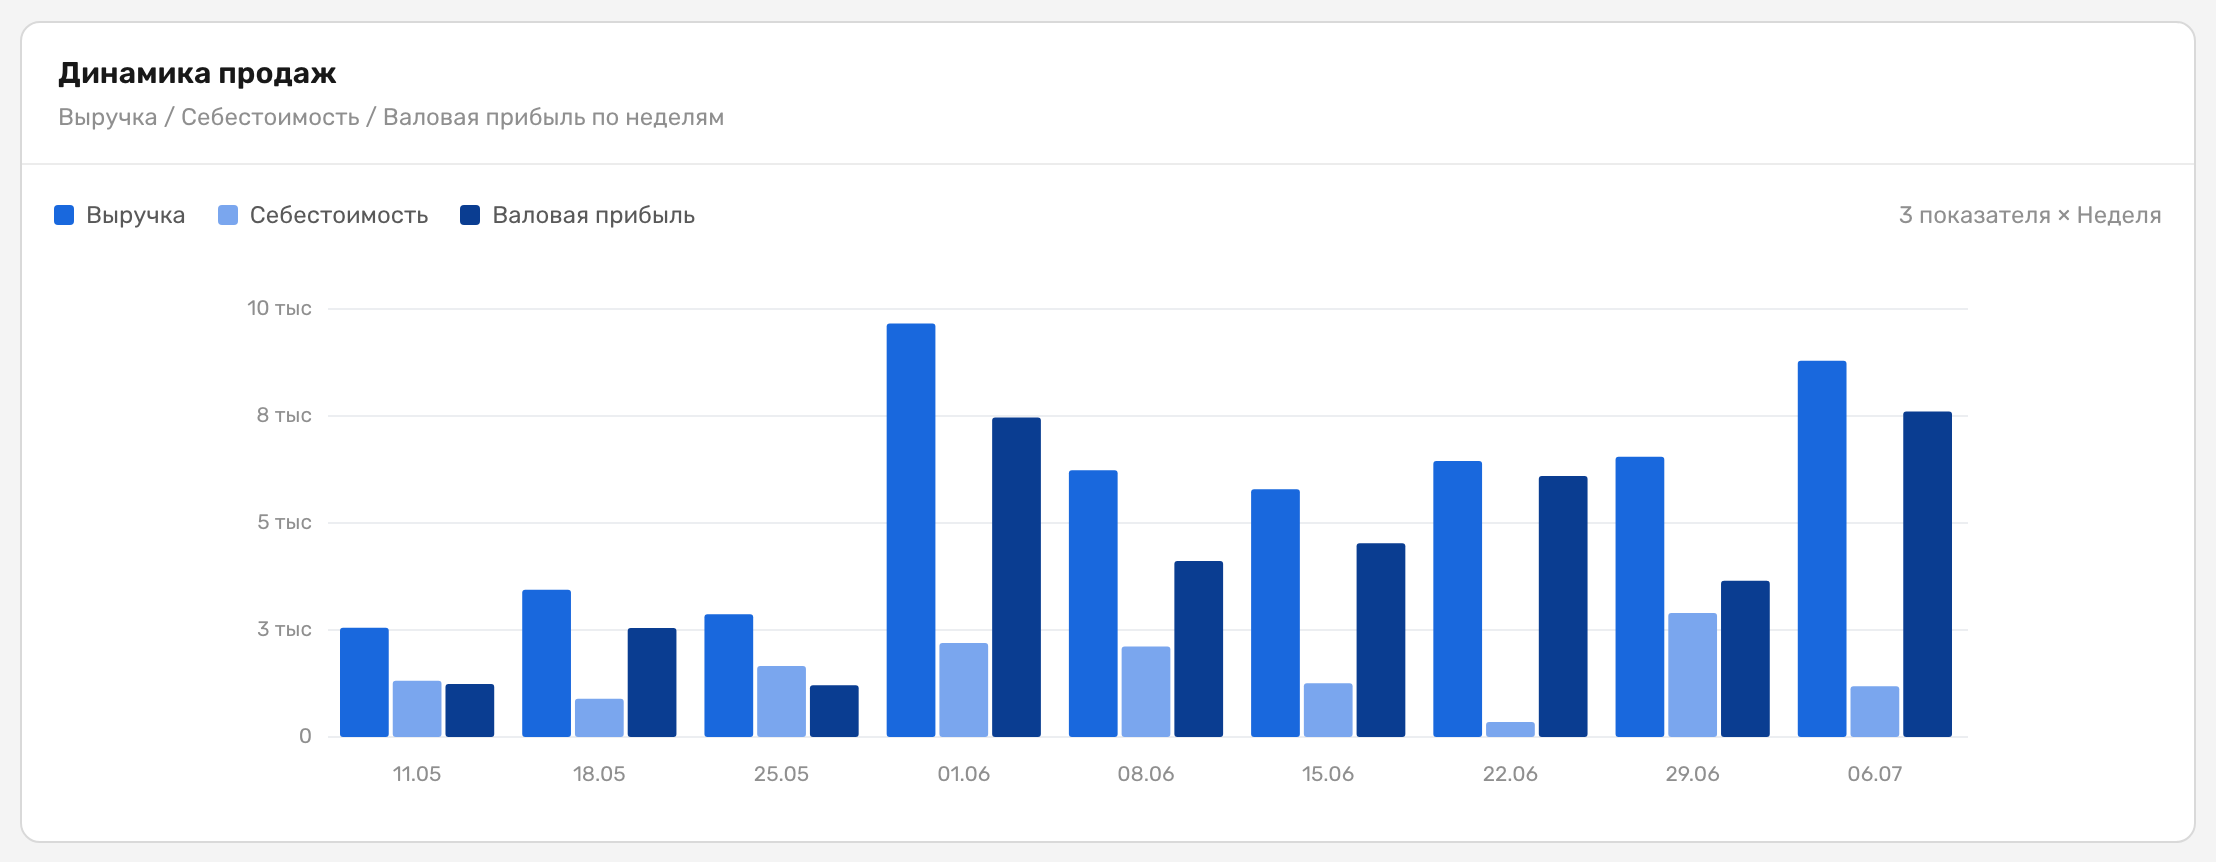Toggle the Валовая прибыль legend swatch

[x=470, y=215]
